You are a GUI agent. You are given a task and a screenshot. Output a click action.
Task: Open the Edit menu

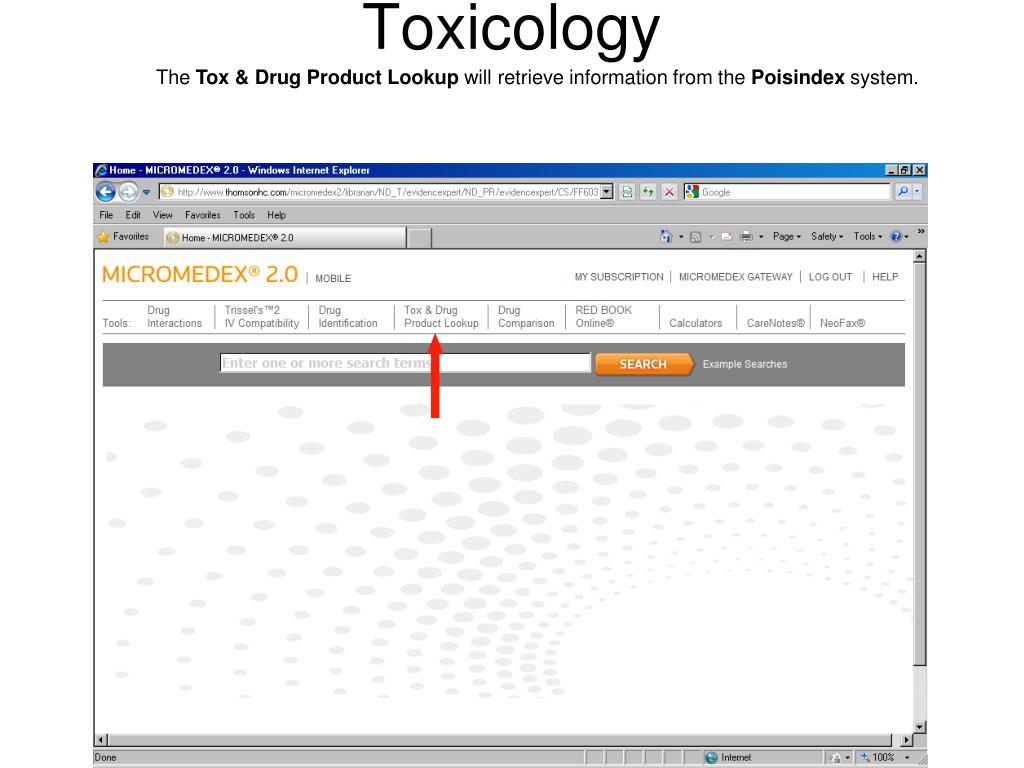pos(133,215)
